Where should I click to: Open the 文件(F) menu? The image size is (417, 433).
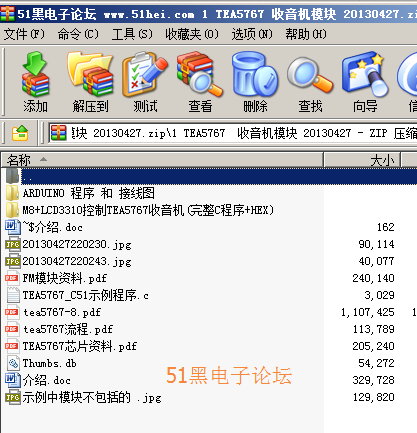tap(24, 34)
